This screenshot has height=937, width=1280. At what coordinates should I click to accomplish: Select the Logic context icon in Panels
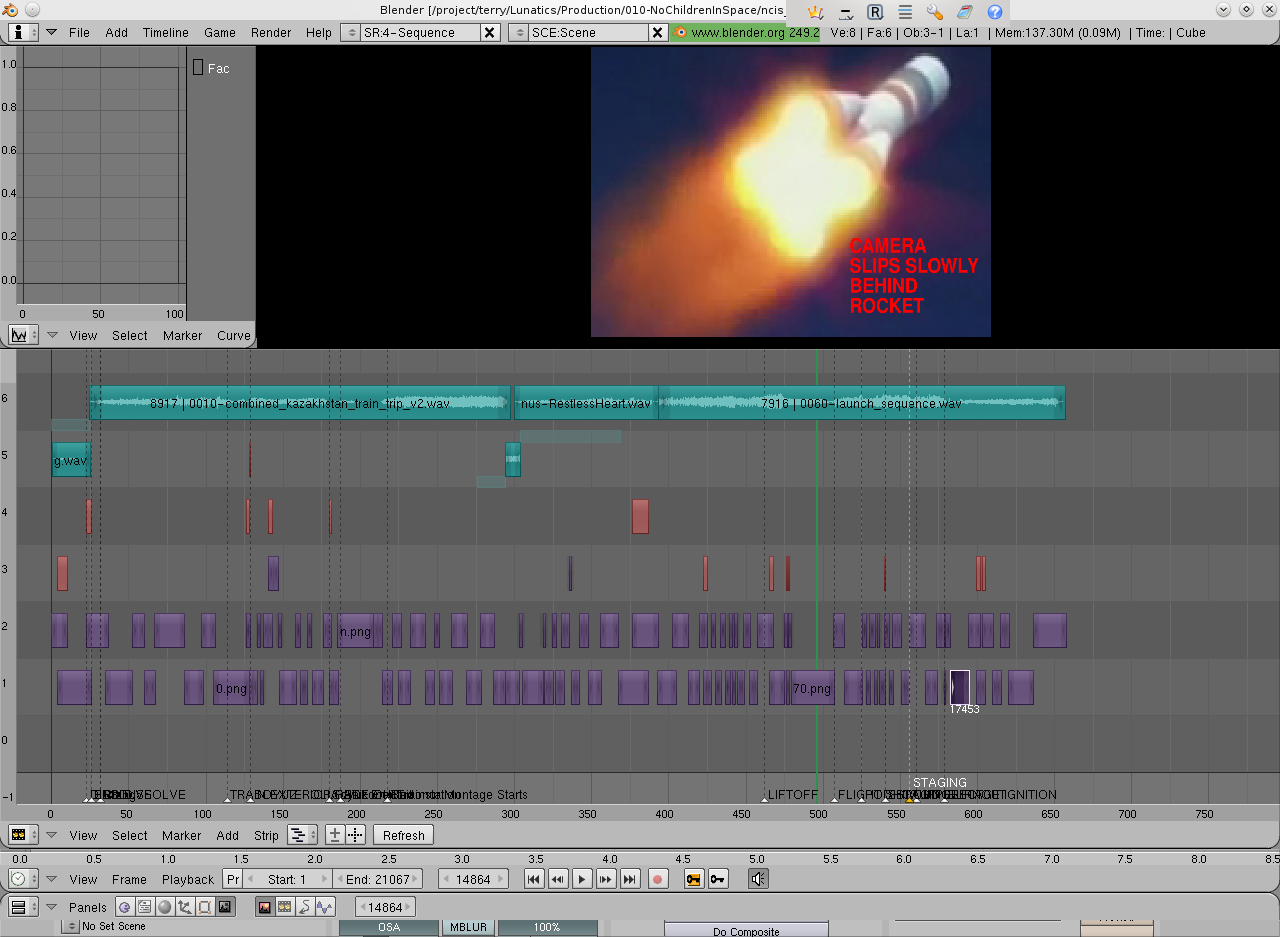click(124, 907)
